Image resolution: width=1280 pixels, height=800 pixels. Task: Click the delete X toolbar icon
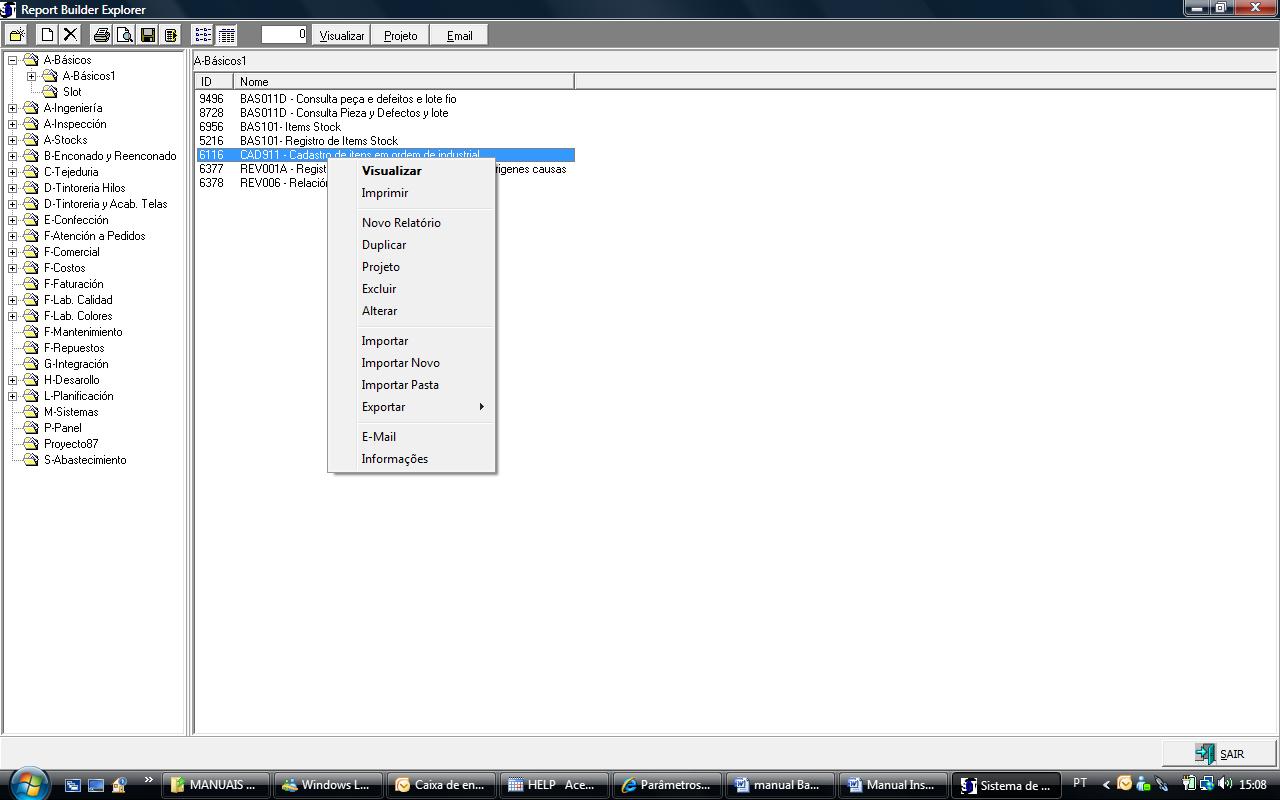(70, 35)
